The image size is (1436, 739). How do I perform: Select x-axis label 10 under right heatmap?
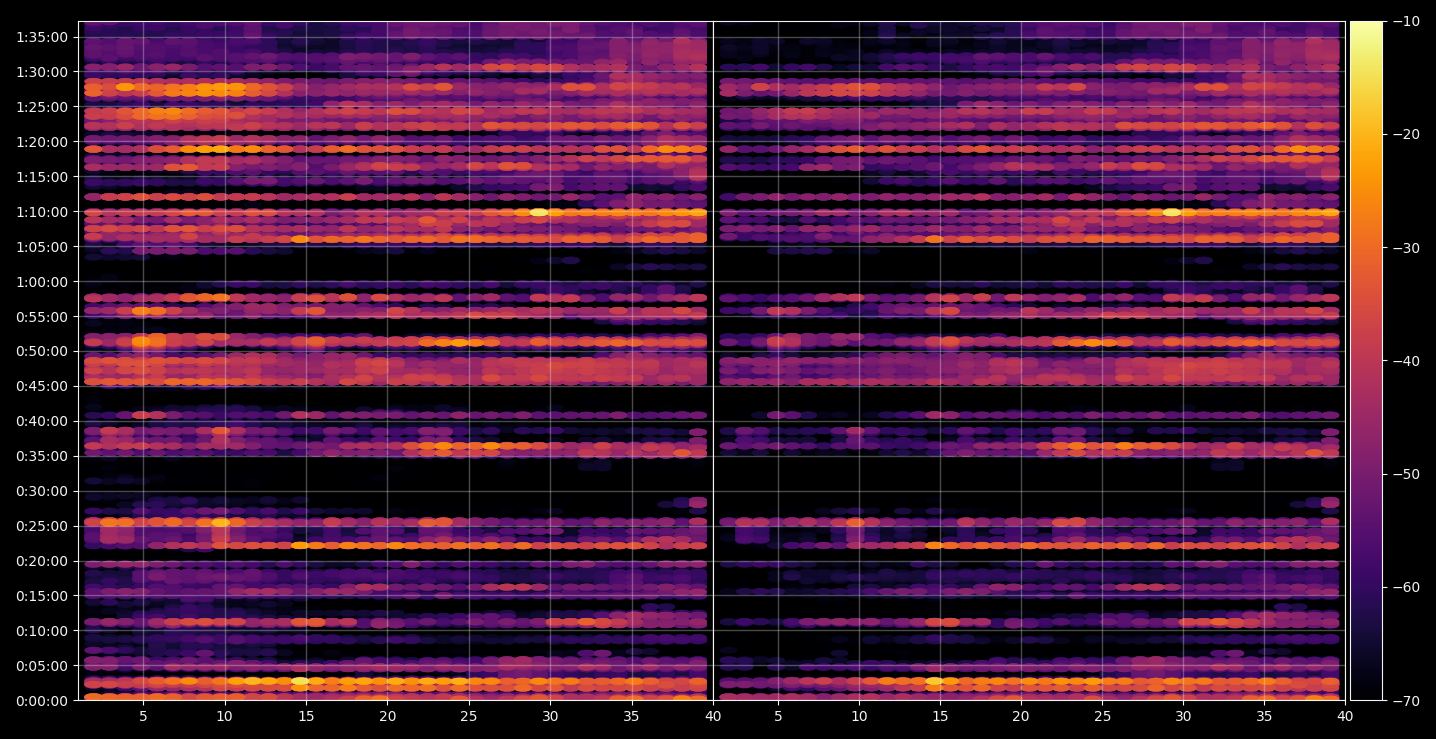[x=858, y=717]
